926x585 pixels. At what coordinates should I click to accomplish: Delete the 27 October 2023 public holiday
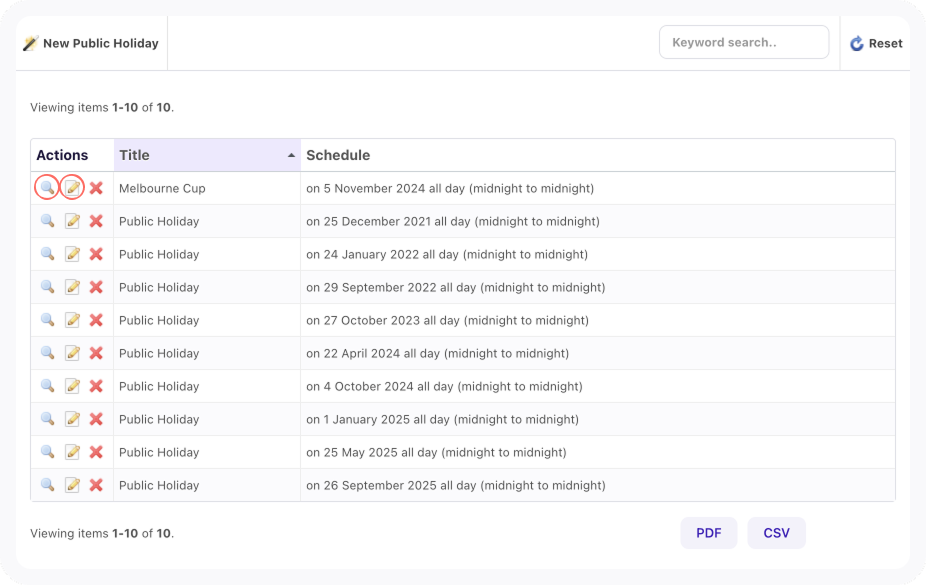[96, 320]
